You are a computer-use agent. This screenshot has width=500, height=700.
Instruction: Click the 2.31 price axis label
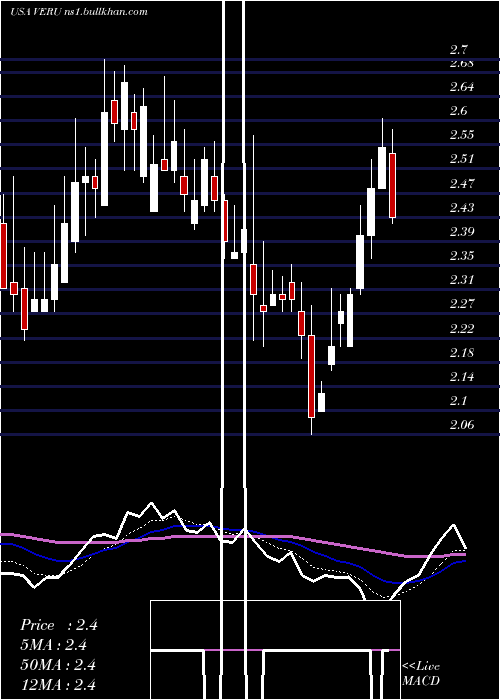(x=462, y=279)
